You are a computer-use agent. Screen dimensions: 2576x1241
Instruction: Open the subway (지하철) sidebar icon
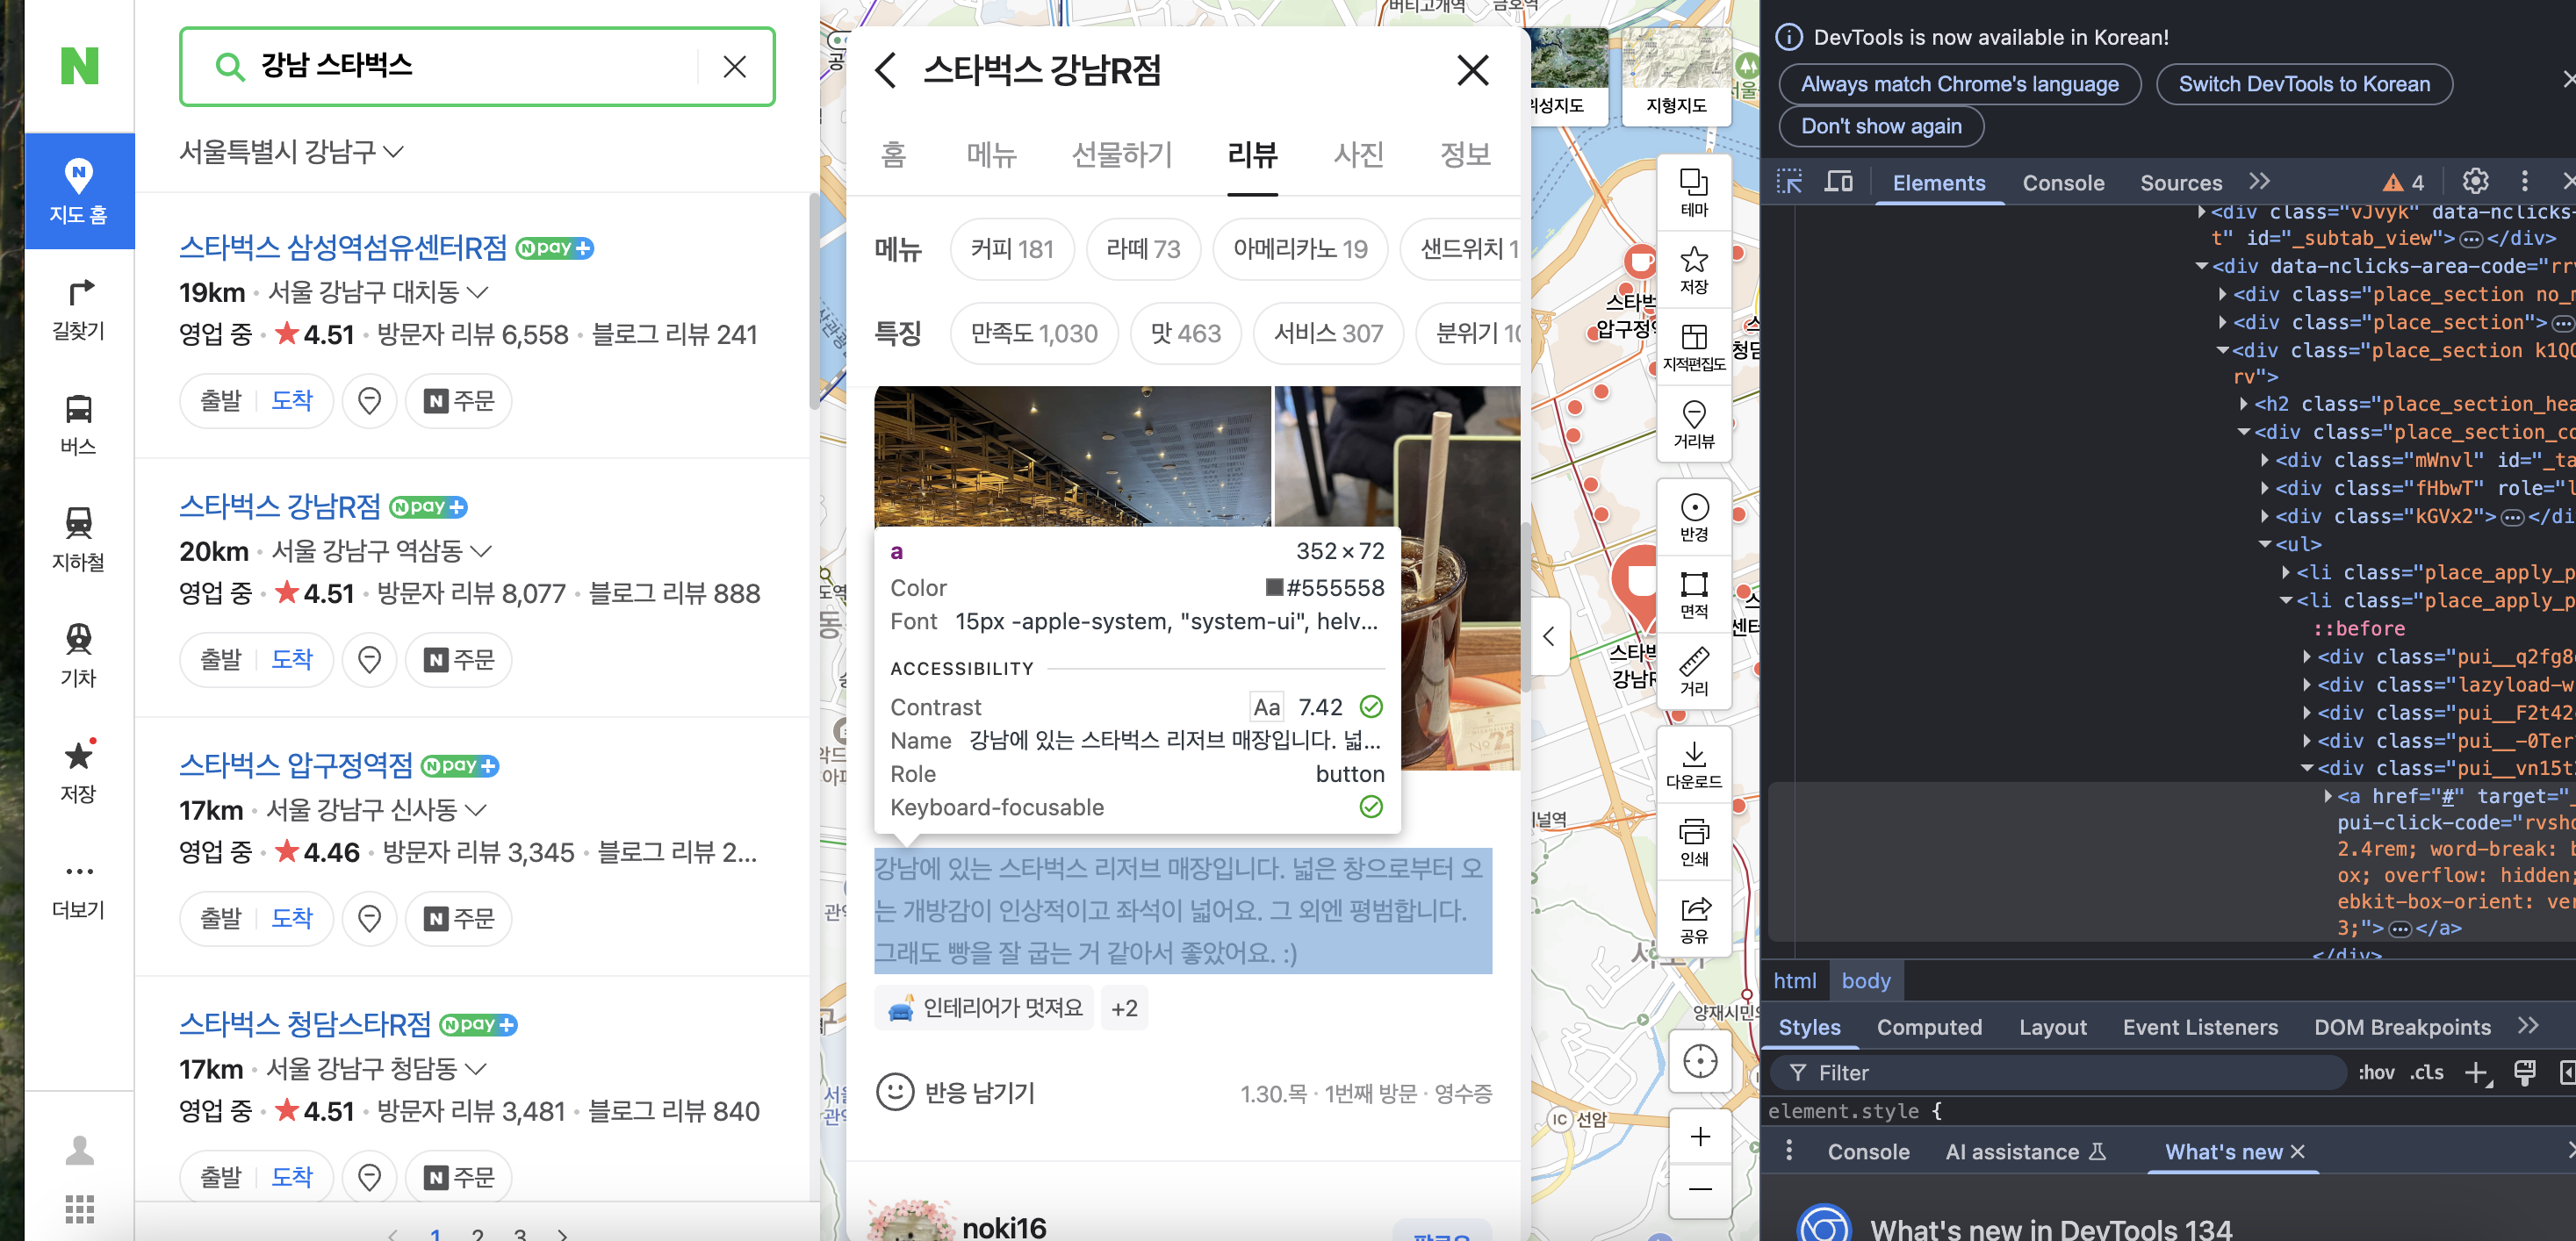pyautogui.click(x=78, y=536)
